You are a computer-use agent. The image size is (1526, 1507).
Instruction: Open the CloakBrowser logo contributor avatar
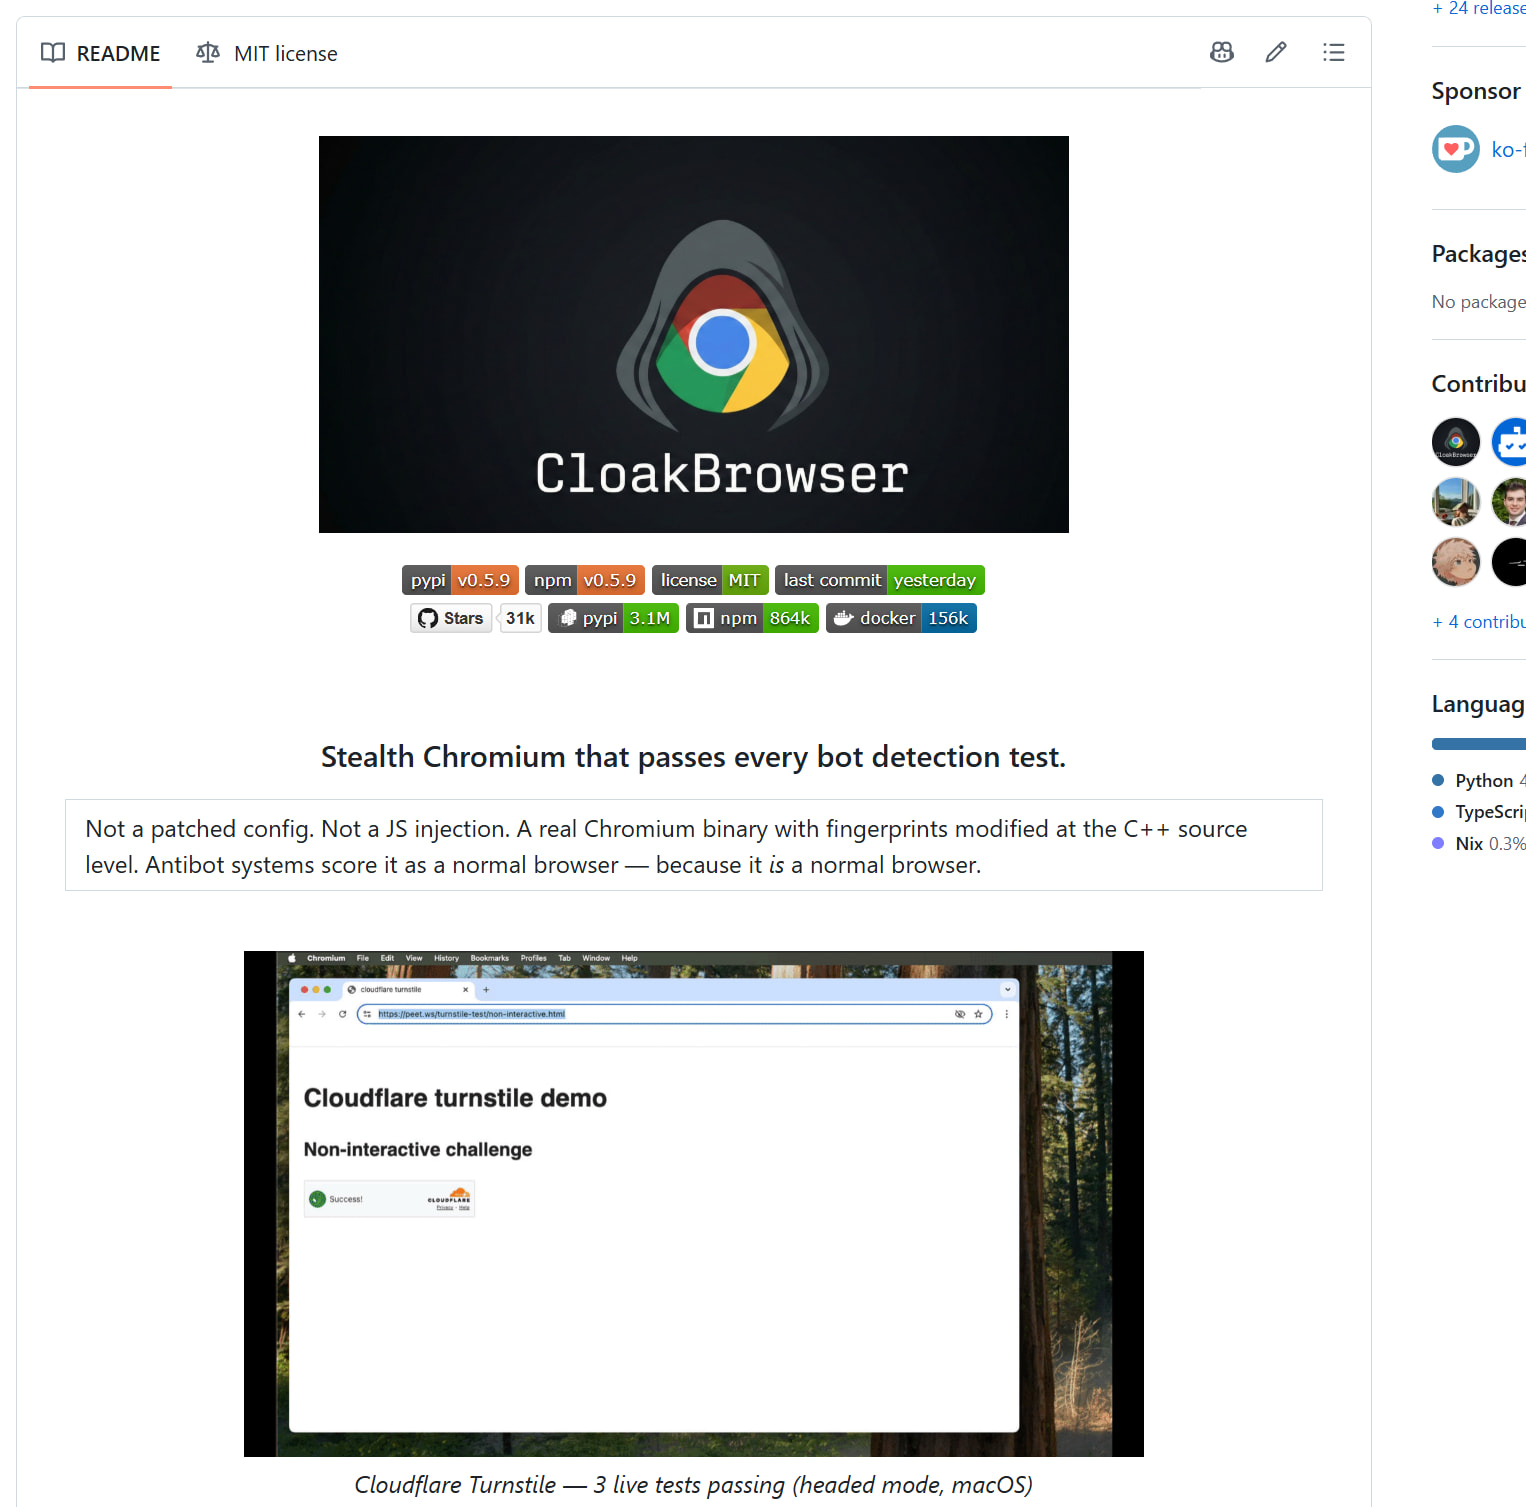click(x=1456, y=442)
